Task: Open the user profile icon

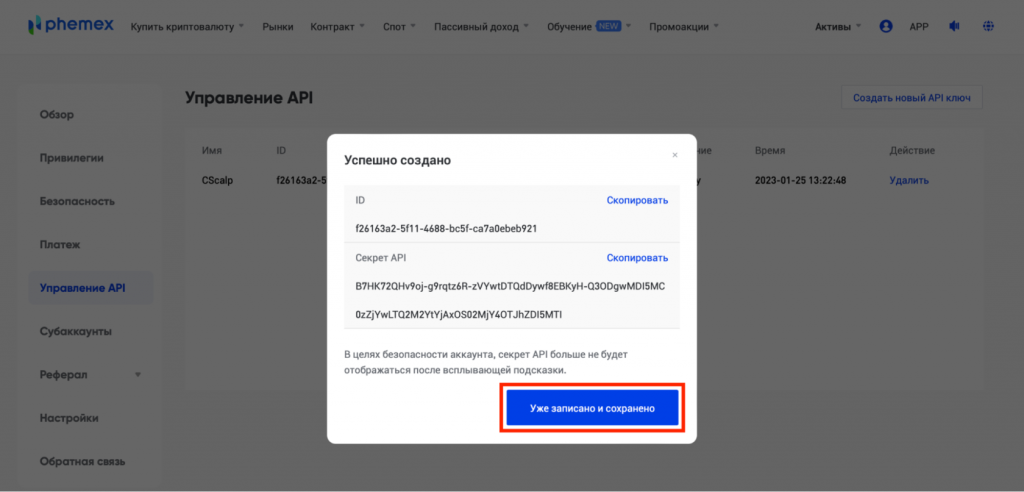Action: (x=885, y=26)
